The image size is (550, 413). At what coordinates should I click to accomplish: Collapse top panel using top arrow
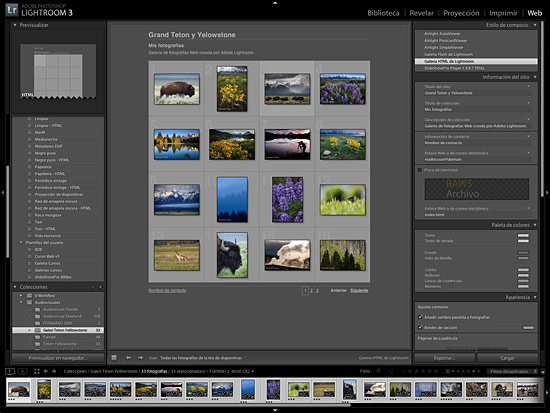(275, 2)
